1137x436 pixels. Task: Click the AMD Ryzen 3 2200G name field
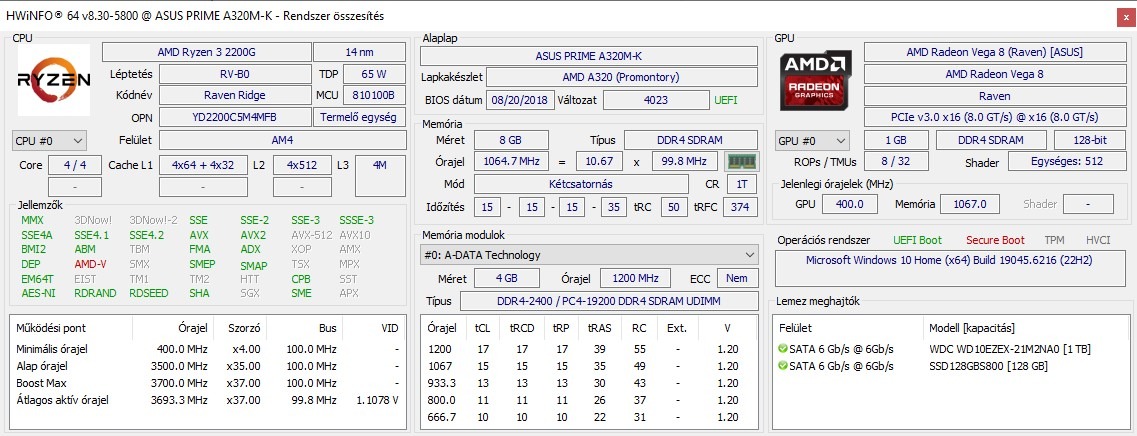(206, 52)
